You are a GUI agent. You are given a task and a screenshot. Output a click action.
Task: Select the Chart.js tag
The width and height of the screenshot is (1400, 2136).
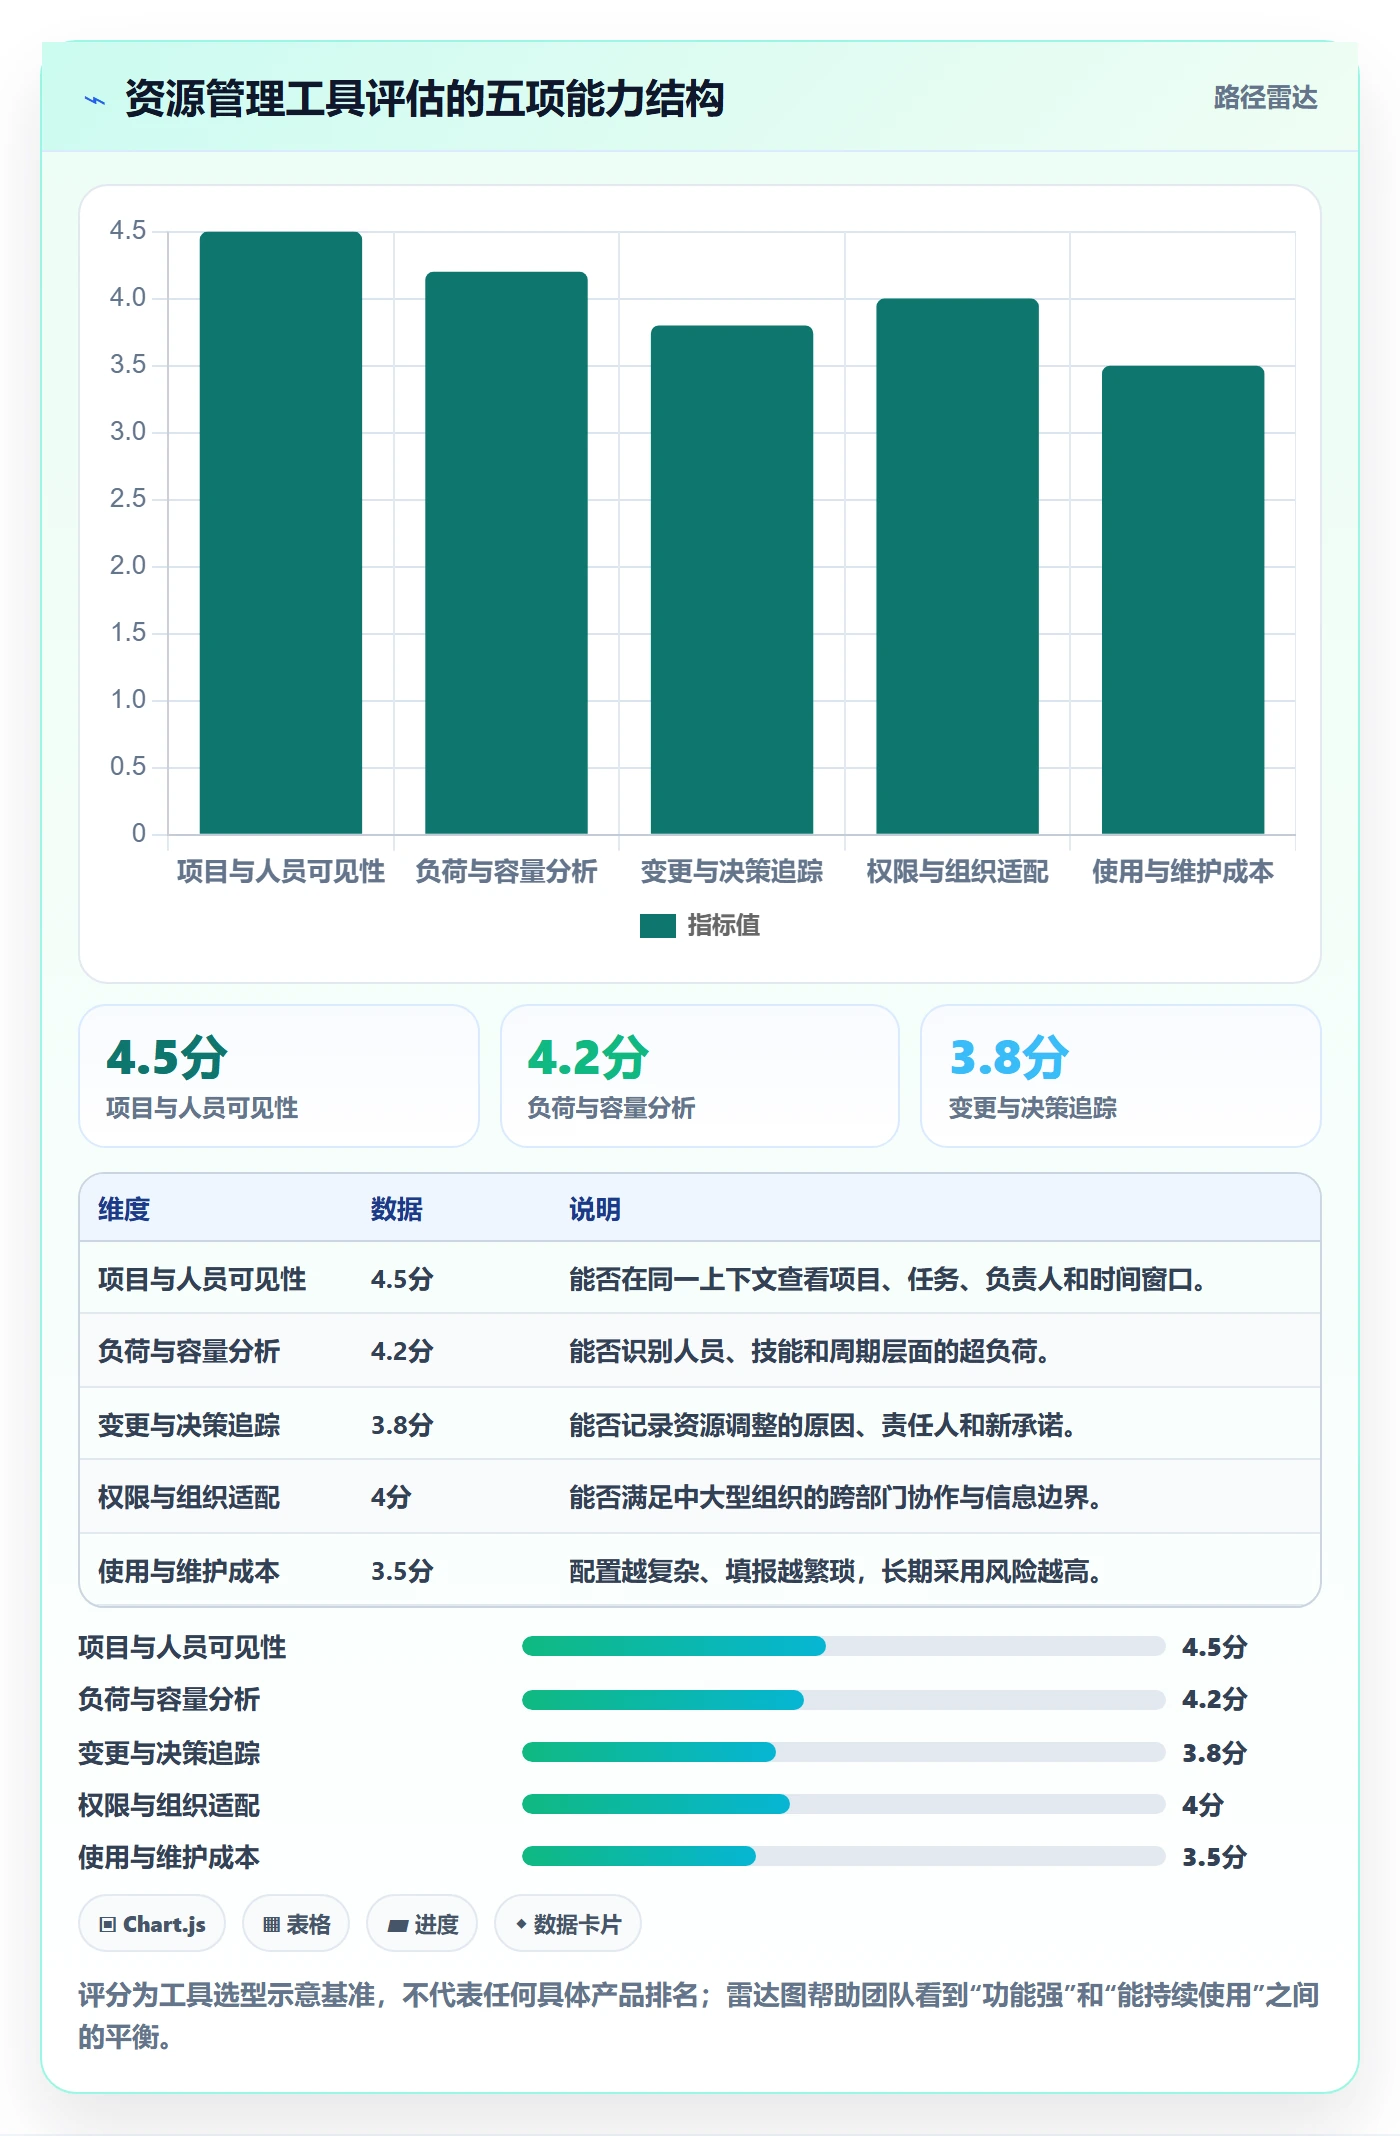pyautogui.click(x=152, y=1924)
